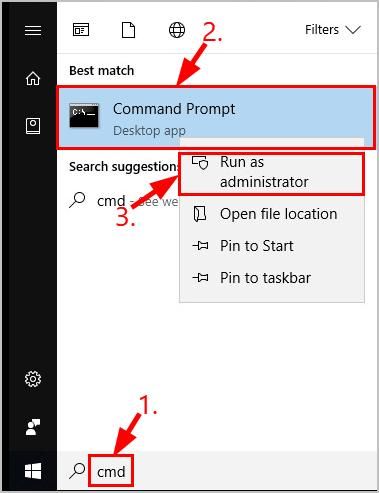Filter results by Web globe icon
The image size is (379, 493).
(177, 30)
